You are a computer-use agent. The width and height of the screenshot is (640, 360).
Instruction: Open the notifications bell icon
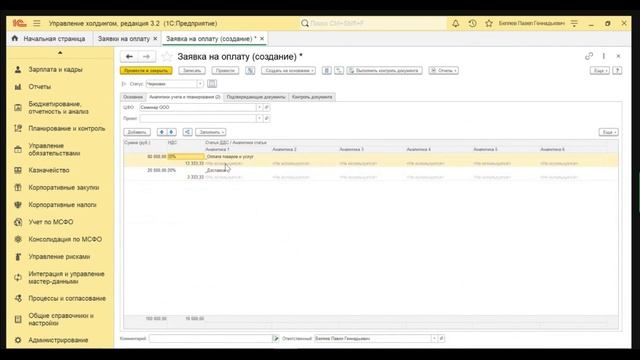(x=456, y=23)
